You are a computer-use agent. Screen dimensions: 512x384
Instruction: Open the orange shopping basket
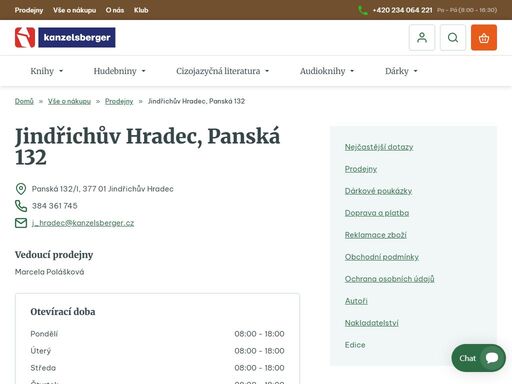[x=484, y=37]
